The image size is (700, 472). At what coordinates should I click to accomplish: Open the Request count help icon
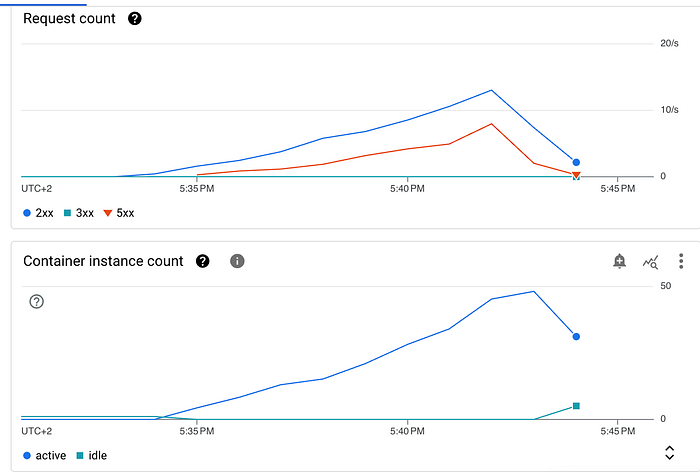[x=134, y=18]
